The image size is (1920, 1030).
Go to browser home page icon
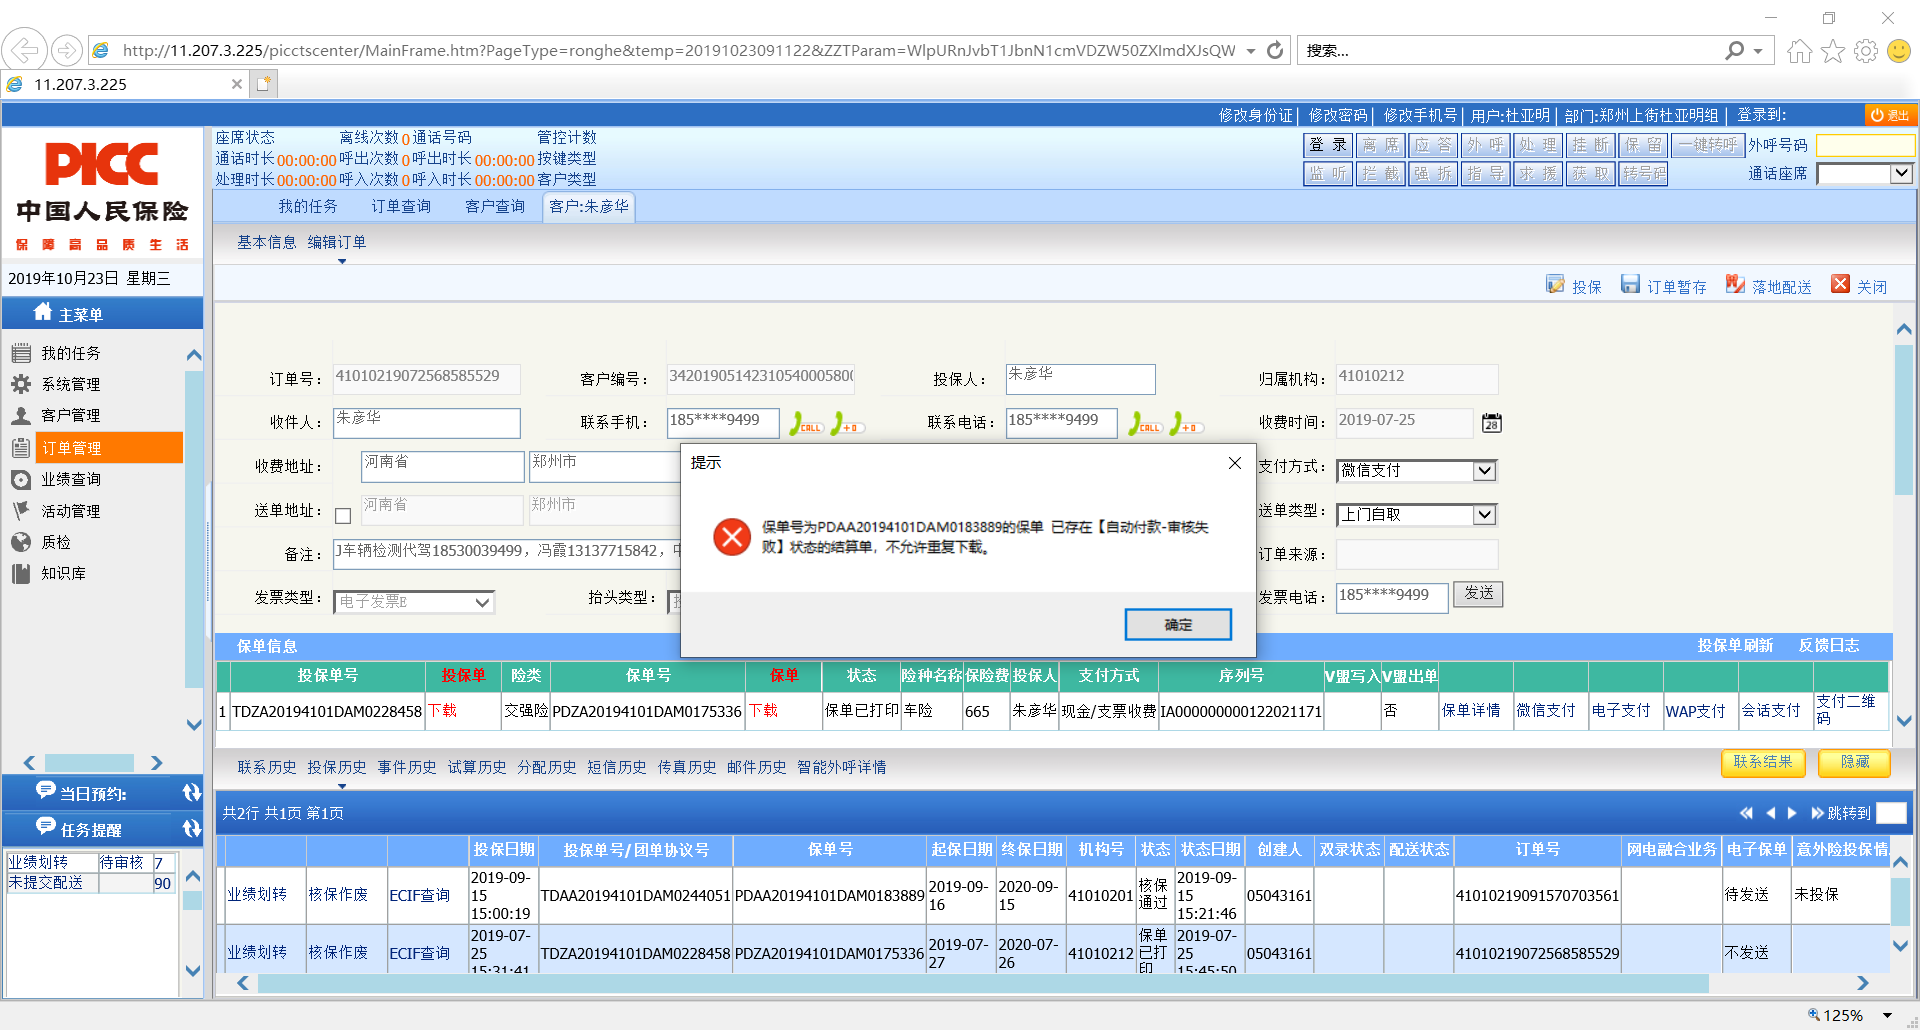coord(1799,51)
